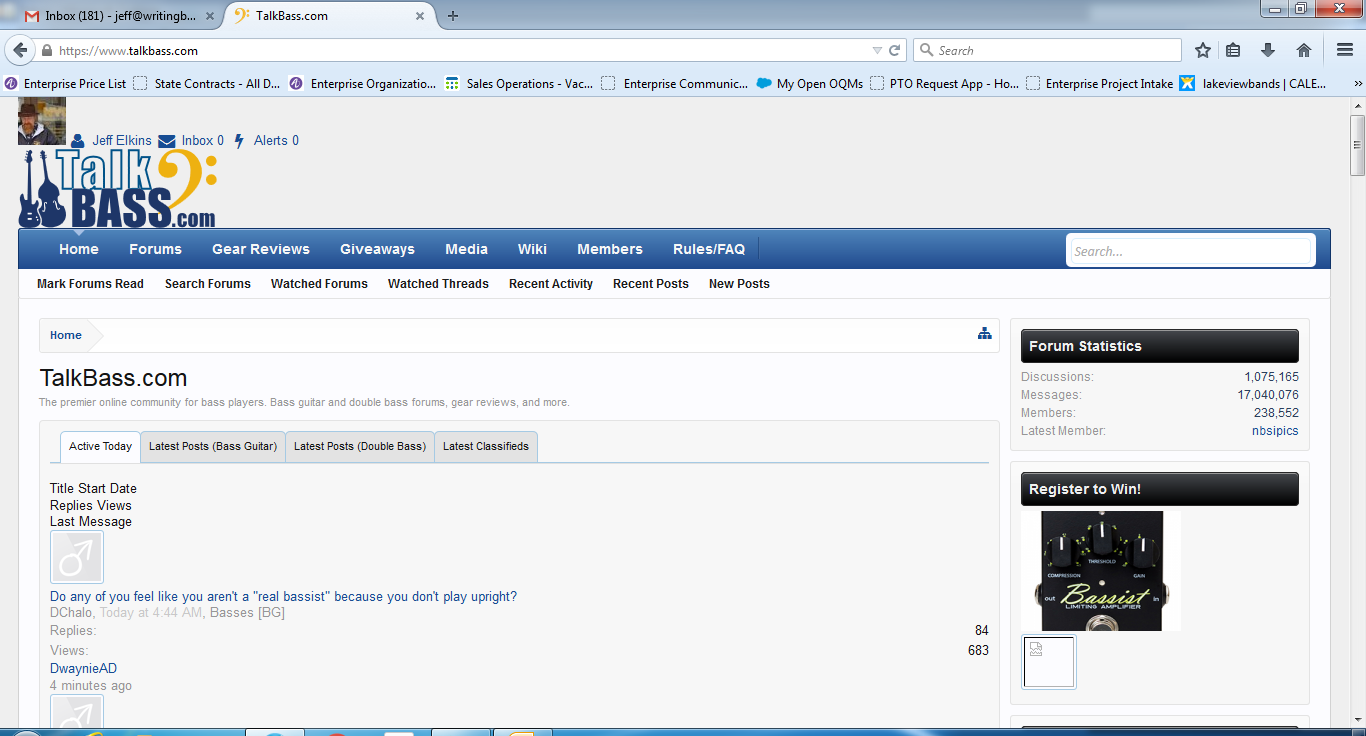
Task: Open Watched Threads
Action: point(438,284)
